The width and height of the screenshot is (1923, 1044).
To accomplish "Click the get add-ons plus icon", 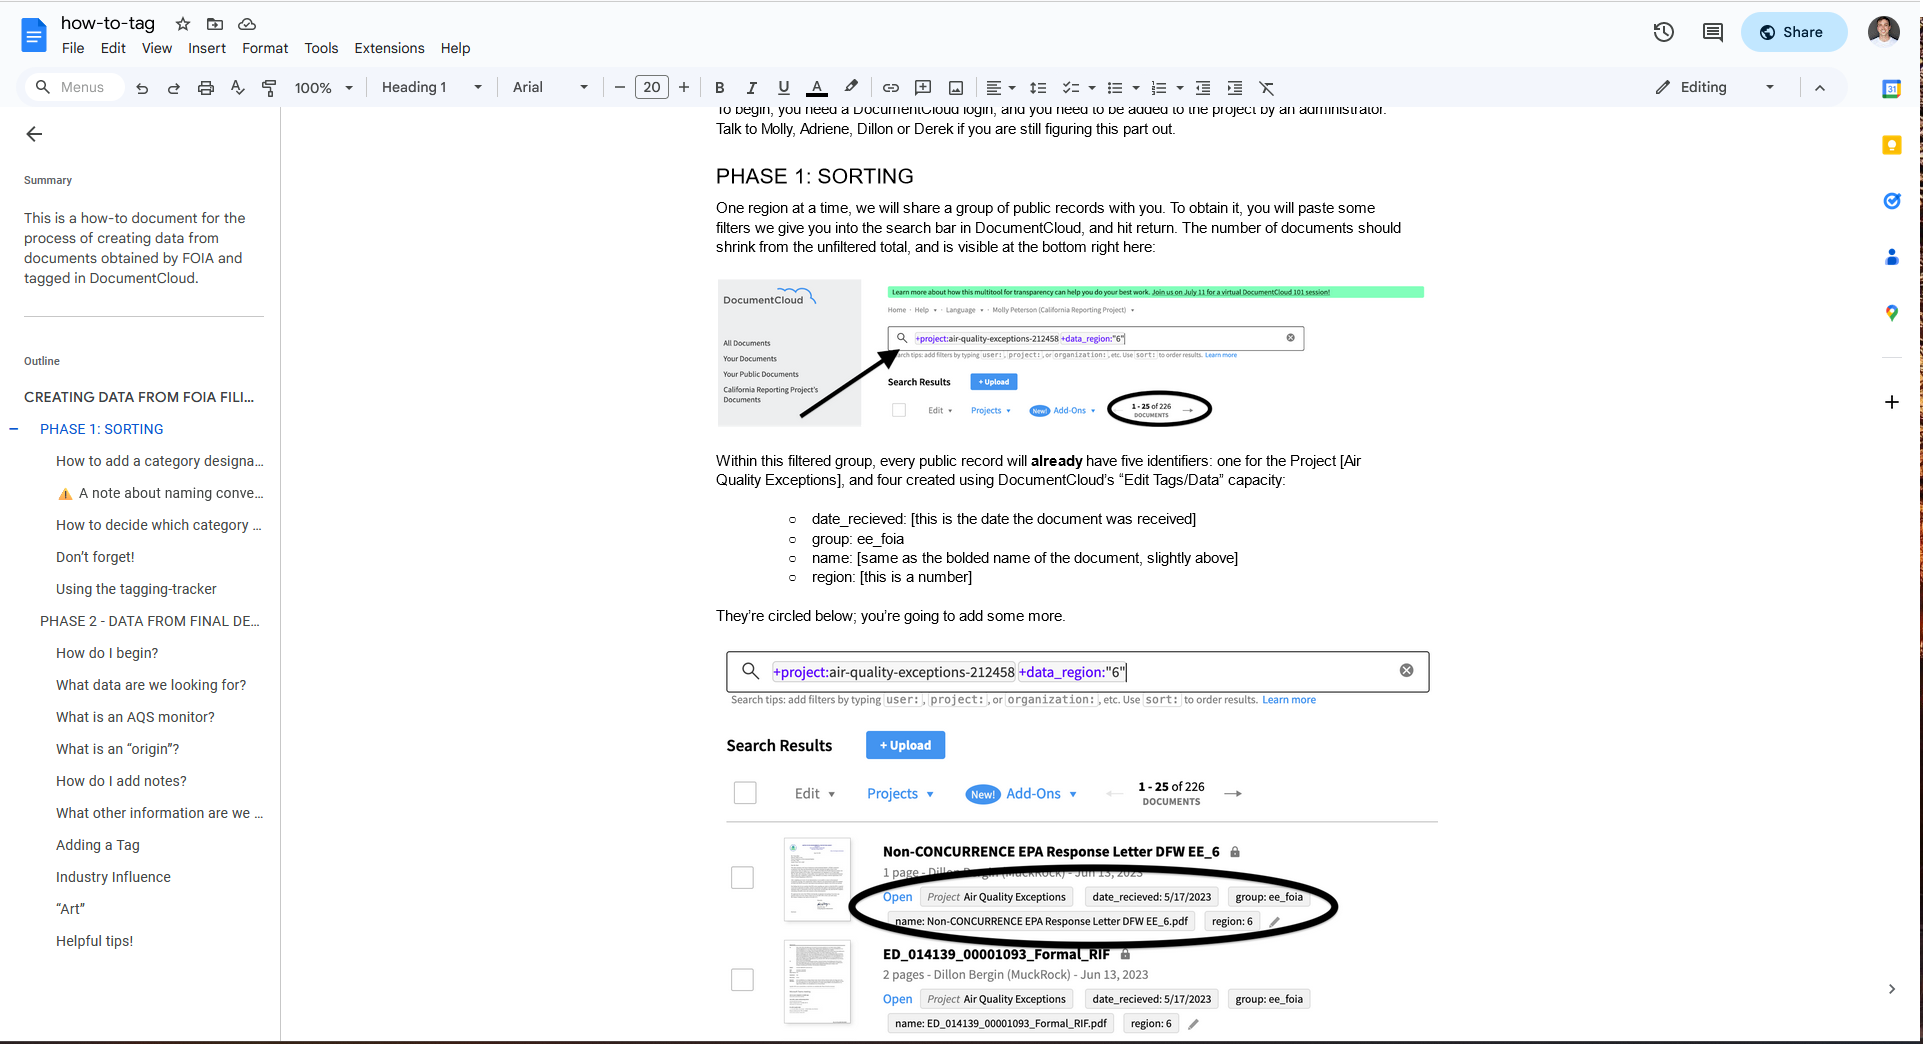I will tap(1891, 402).
